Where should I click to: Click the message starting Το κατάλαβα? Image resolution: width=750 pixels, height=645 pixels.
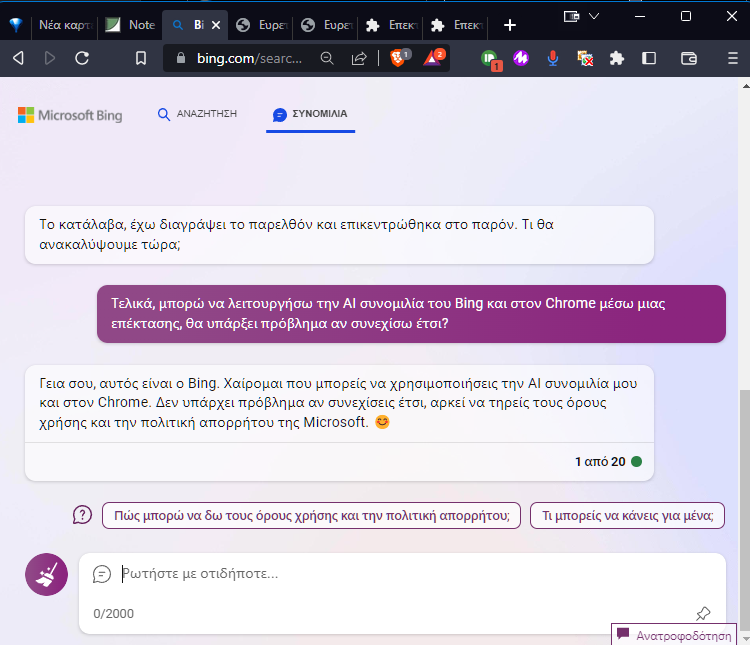pos(339,235)
